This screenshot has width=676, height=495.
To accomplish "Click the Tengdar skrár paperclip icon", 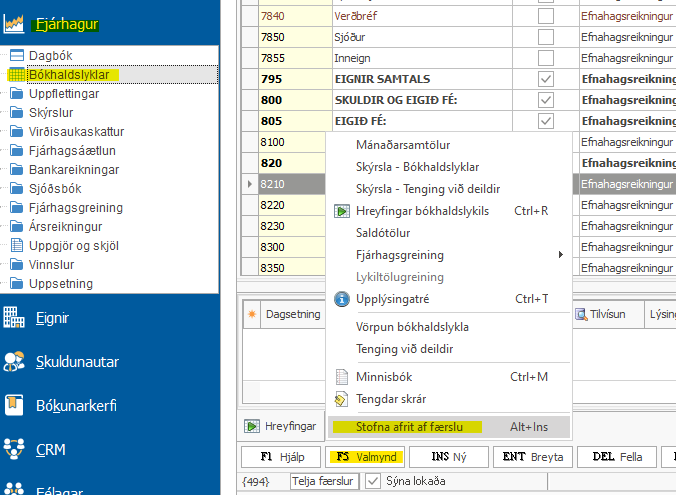I will click(341, 399).
